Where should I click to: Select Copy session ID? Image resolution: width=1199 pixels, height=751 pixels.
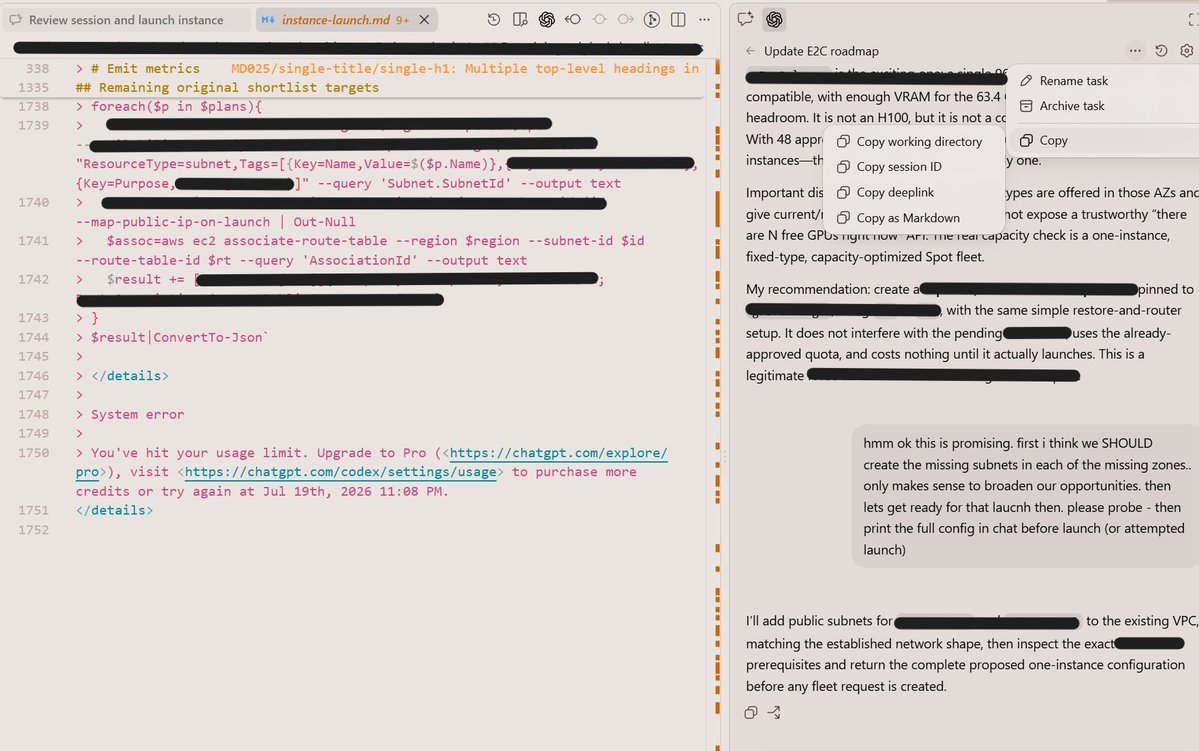click(x=913, y=167)
